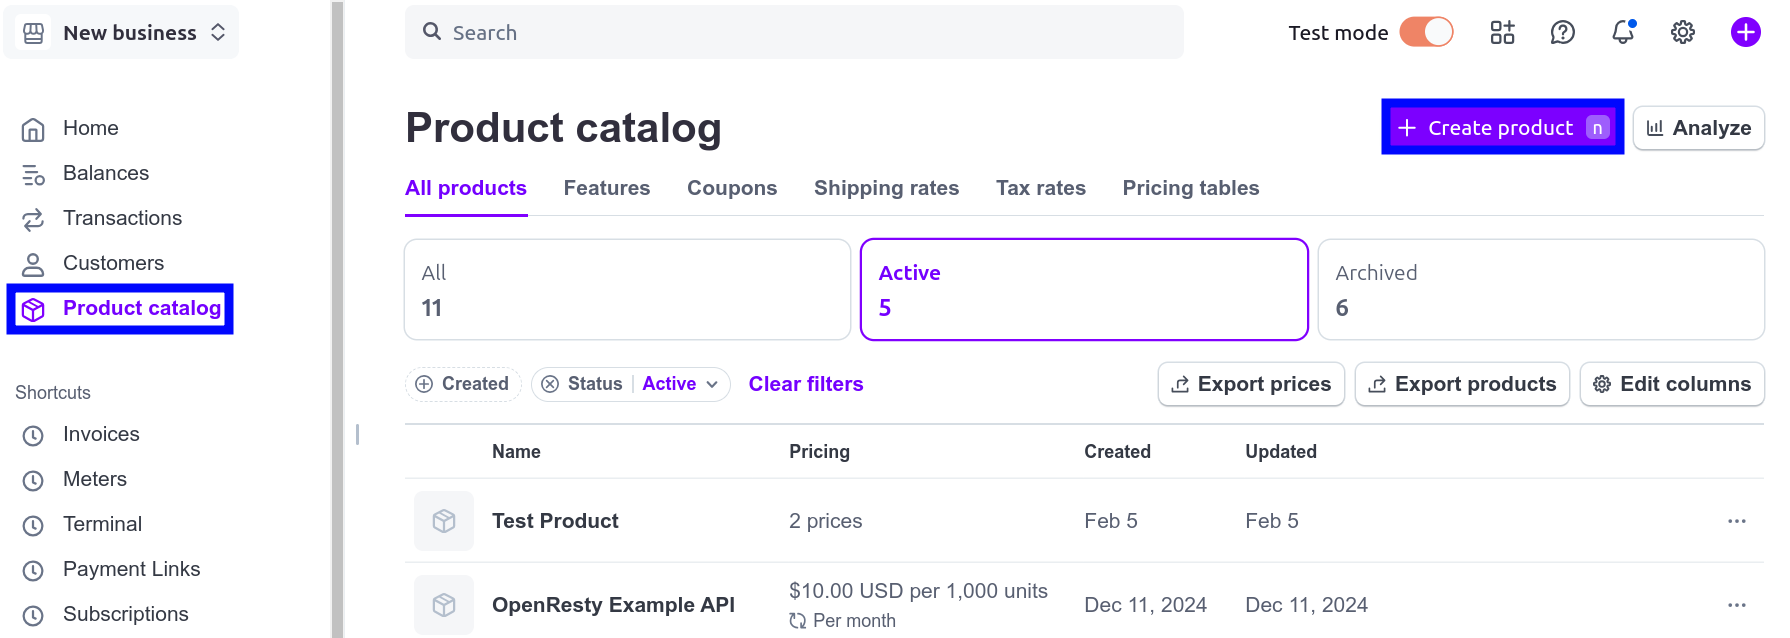
Task: Open the ellipsis menu for Test Product
Action: [x=1736, y=521]
